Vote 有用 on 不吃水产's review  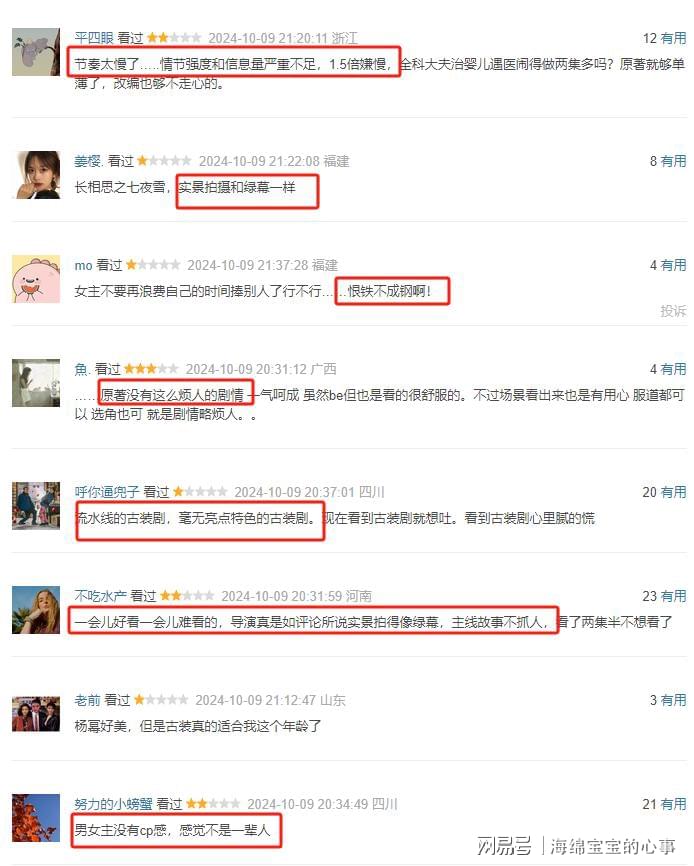click(673, 596)
